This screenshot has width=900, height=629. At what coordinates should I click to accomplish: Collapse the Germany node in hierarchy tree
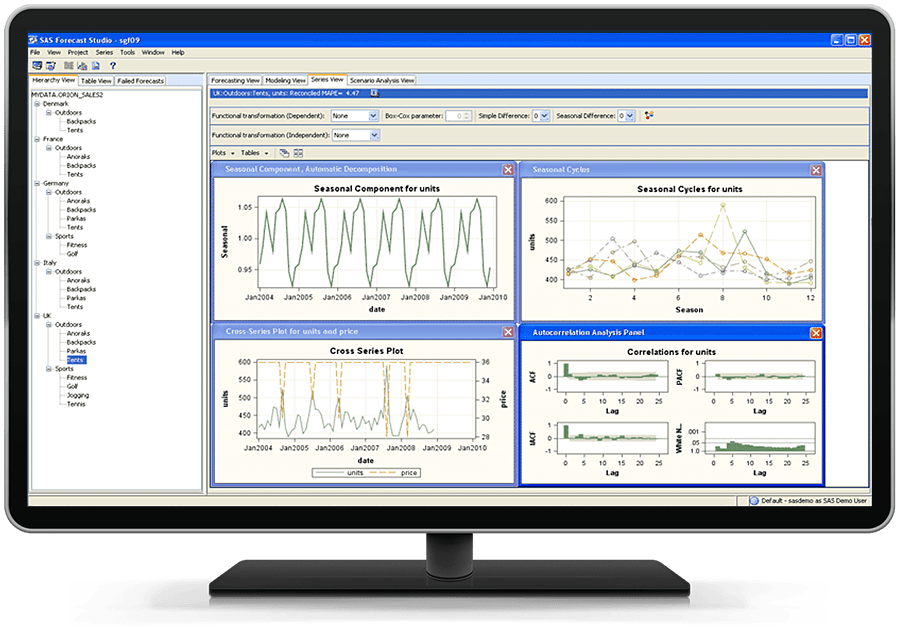click(37, 184)
